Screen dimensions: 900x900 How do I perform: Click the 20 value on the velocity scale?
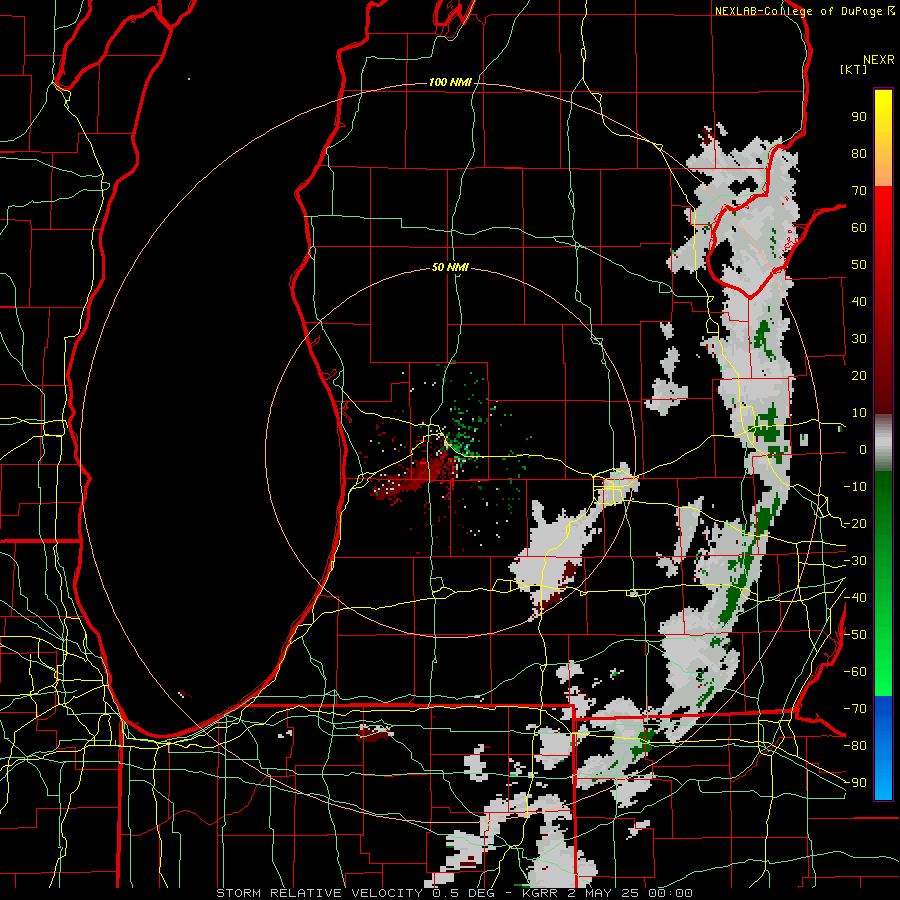click(x=859, y=375)
